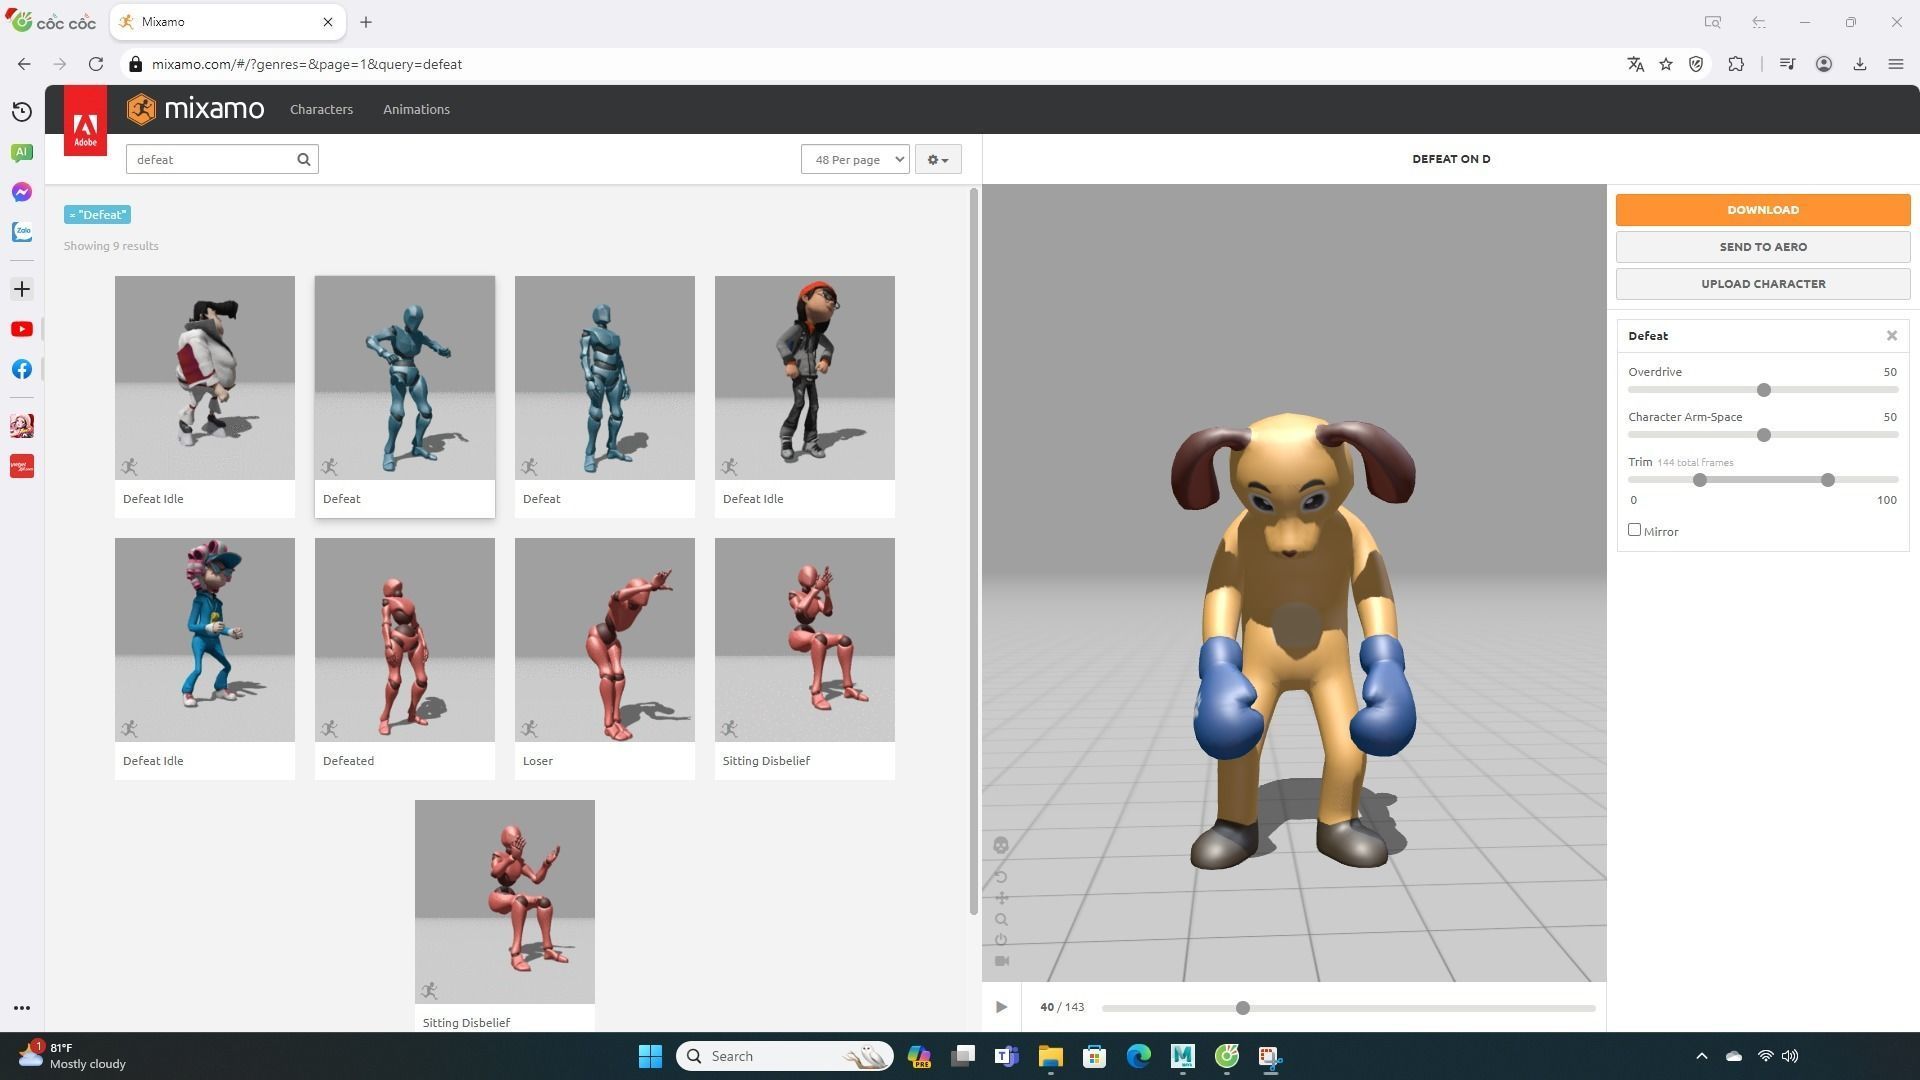Toggle the Mirror checkbox
This screenshot has height=1080, width=1920.
1634,530
